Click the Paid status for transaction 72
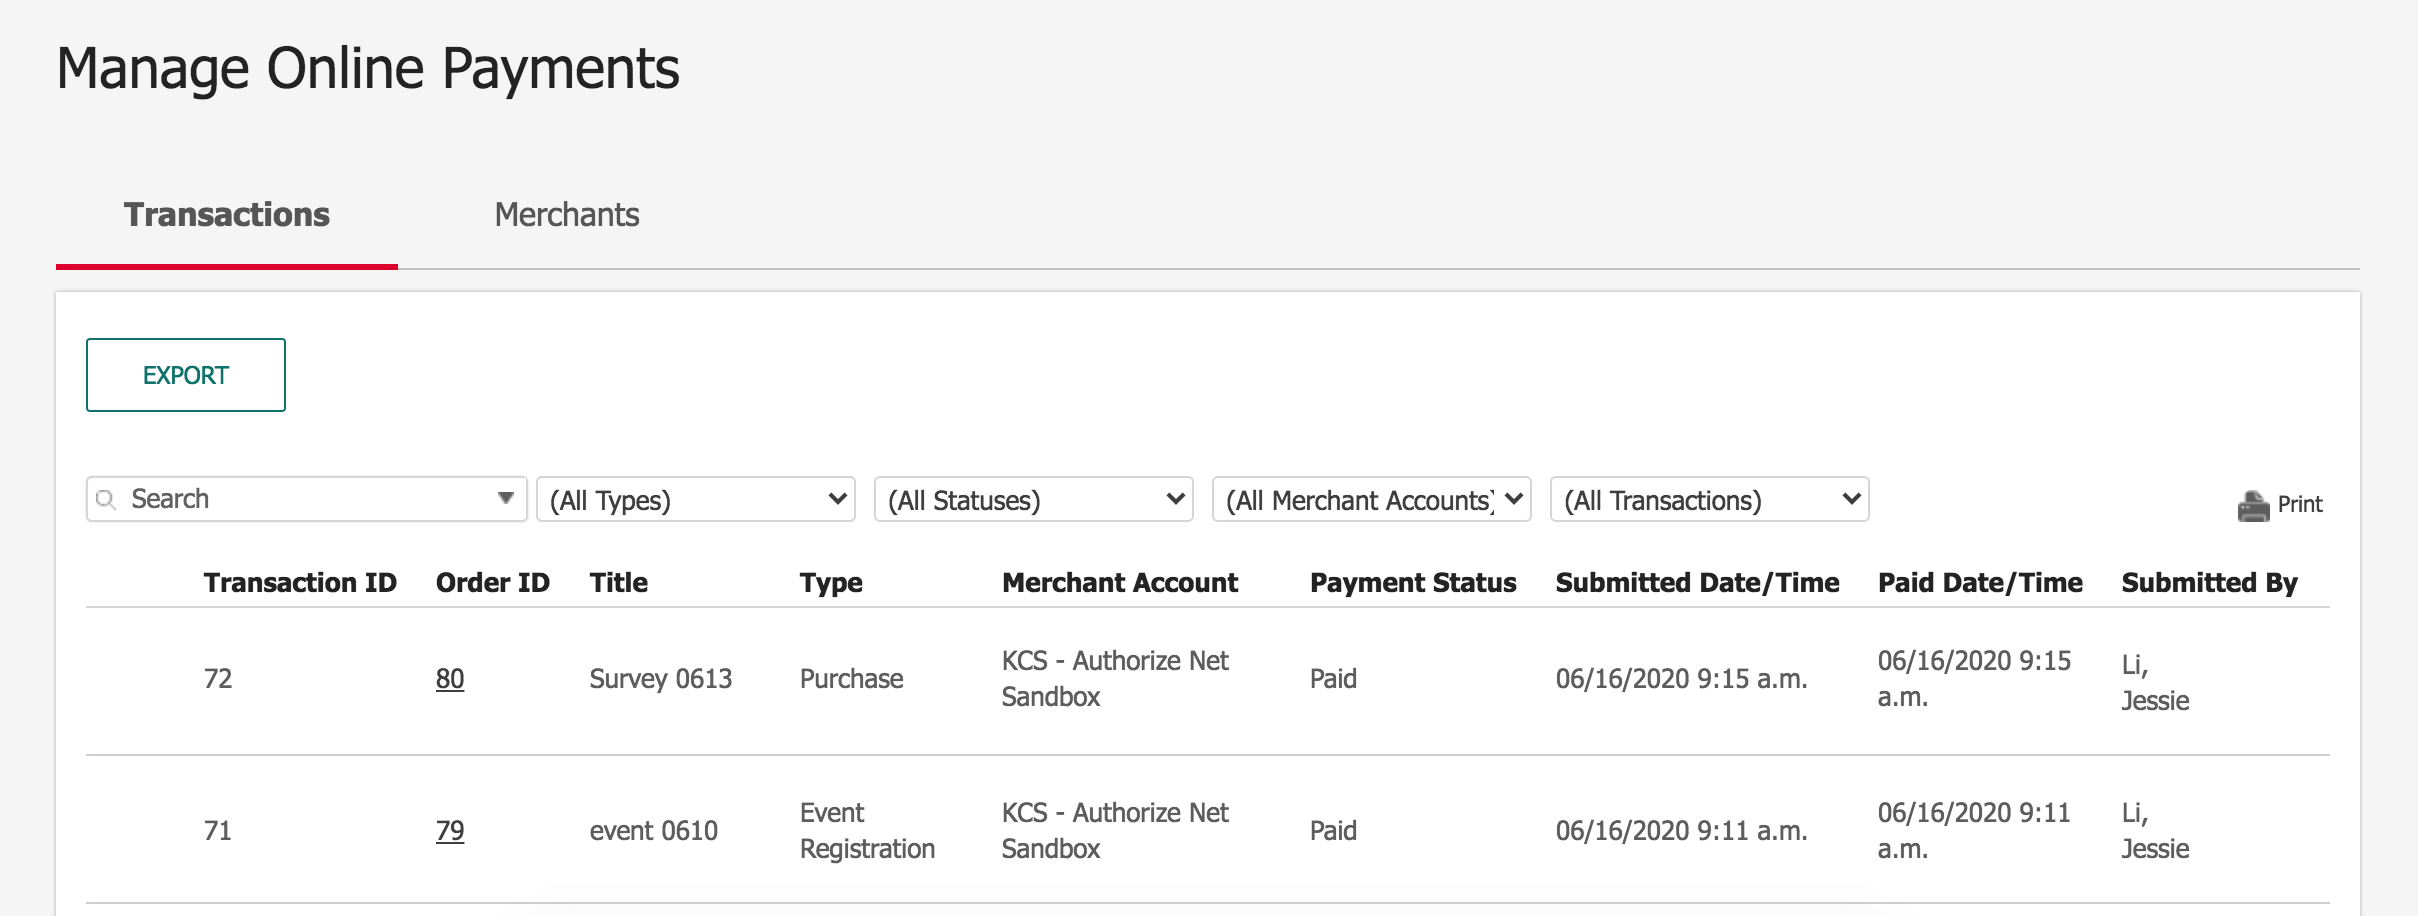 pos(1333,678)
